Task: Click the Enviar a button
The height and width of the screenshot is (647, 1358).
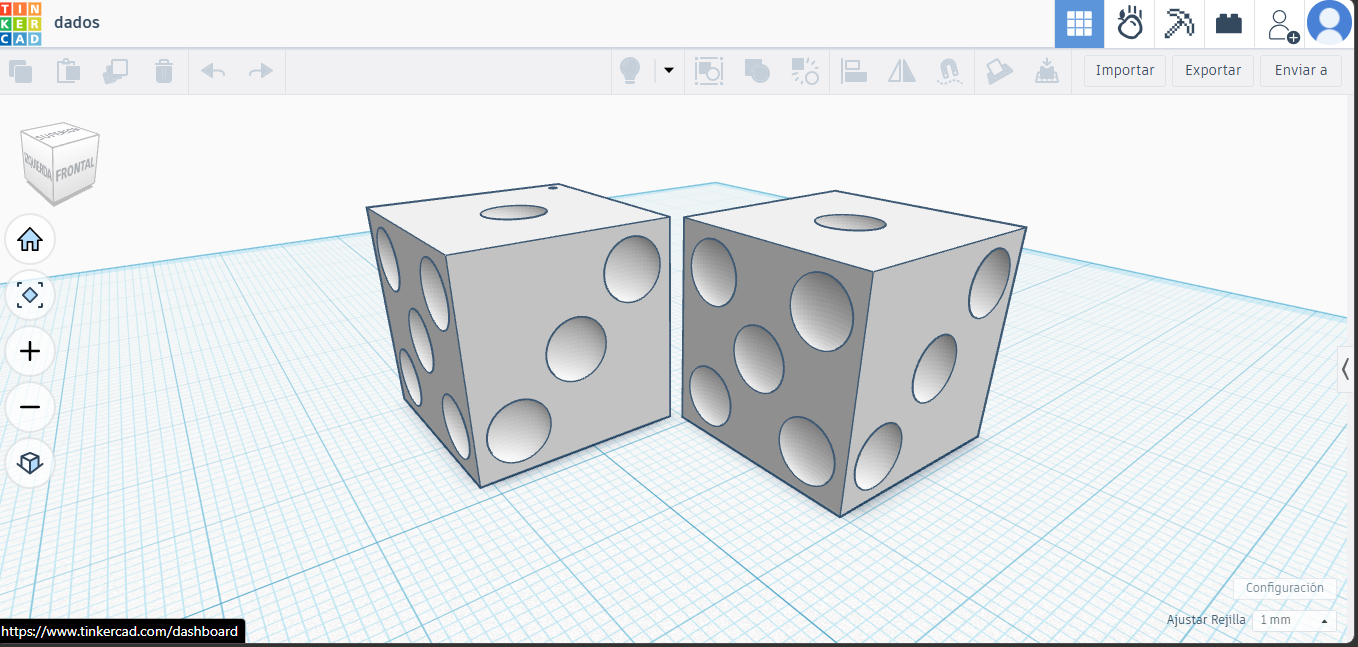Action: click(x=1301, y=71)
